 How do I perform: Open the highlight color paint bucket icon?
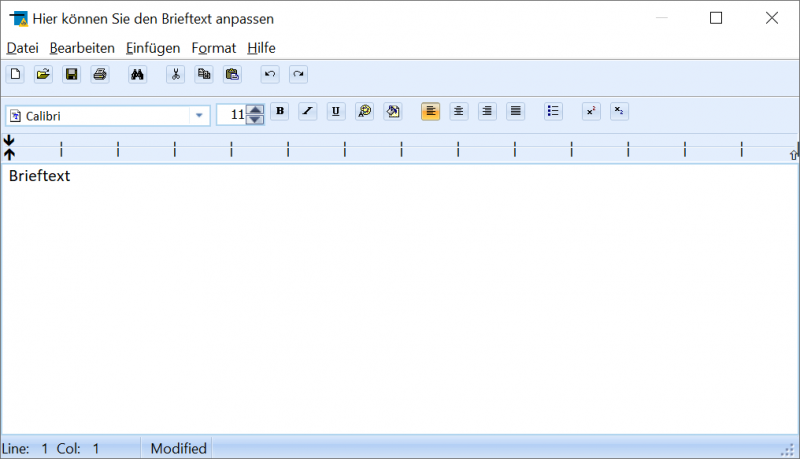point(393,111)
